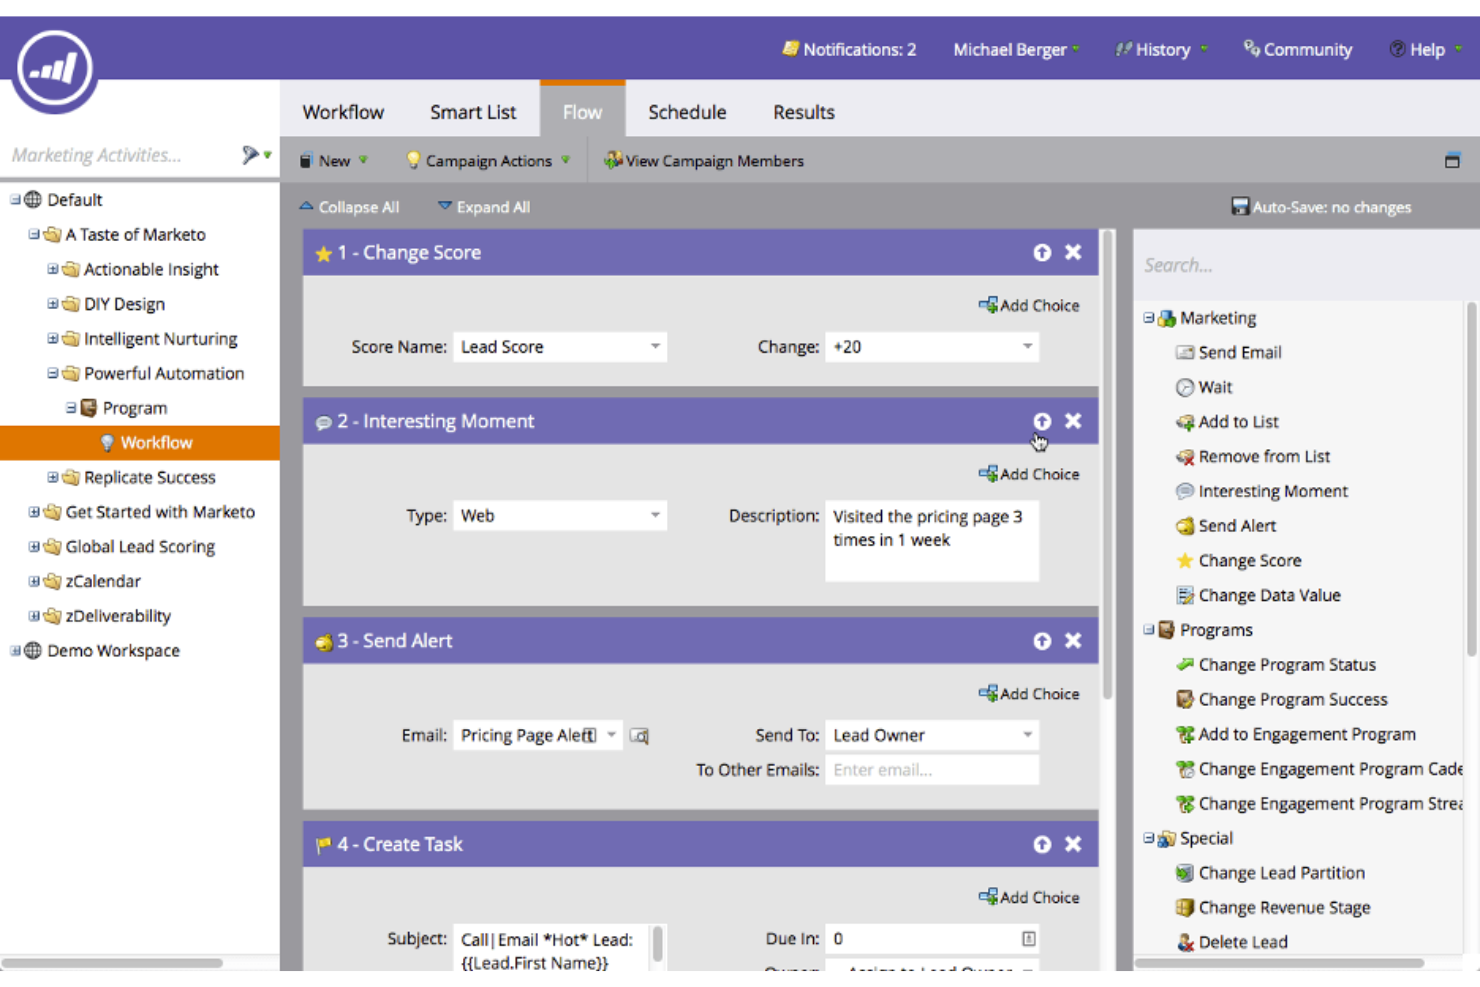Select the Delete Lead action icon
This screenshot has width=1480, height=987.
(1186, 941)
